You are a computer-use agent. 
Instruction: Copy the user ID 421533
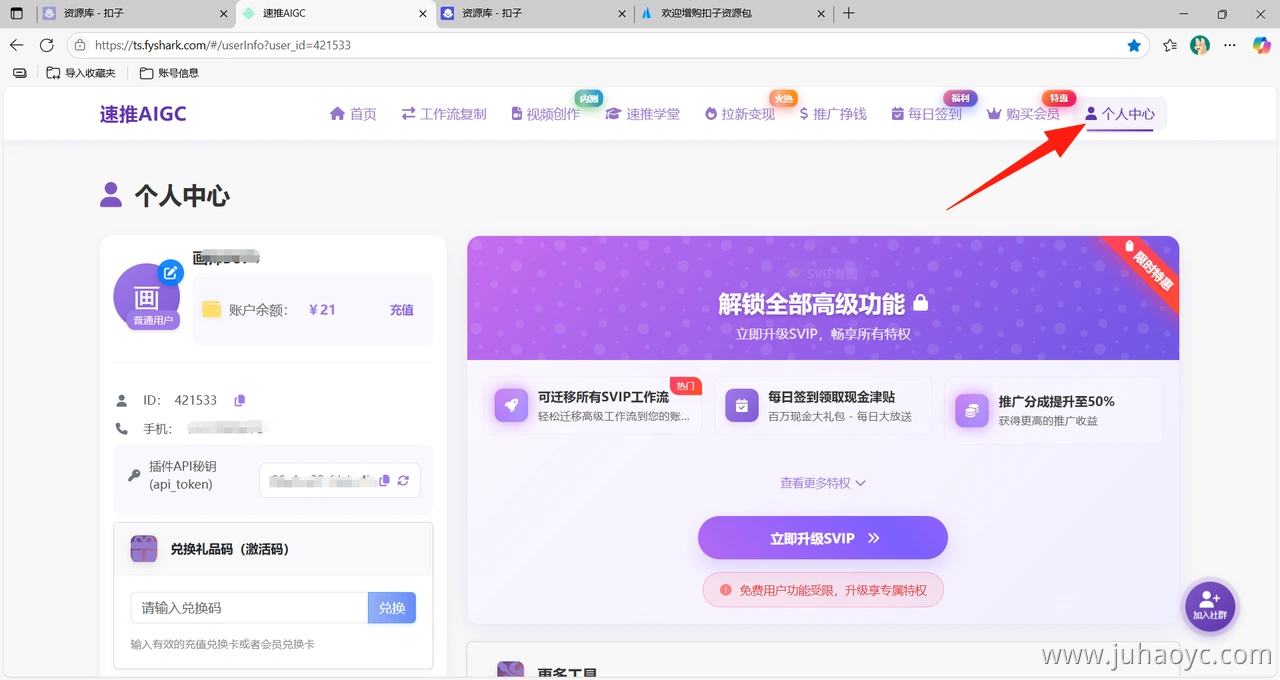pyautogui.click(x=240, y=400)
